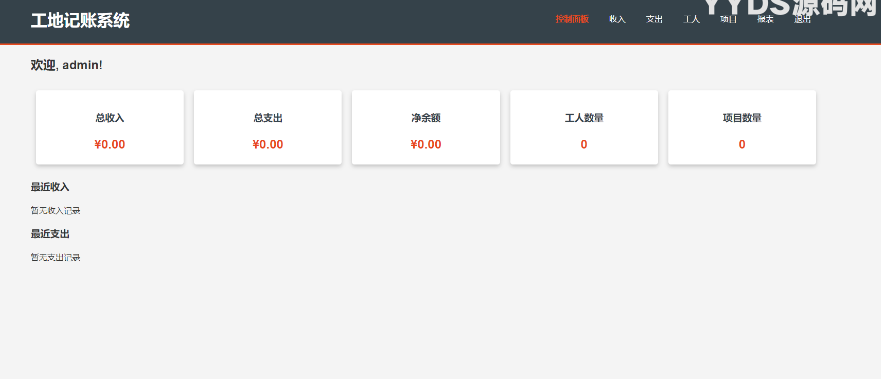Click the 最近支出 section heading
The image size is (881, 379).
50,234
